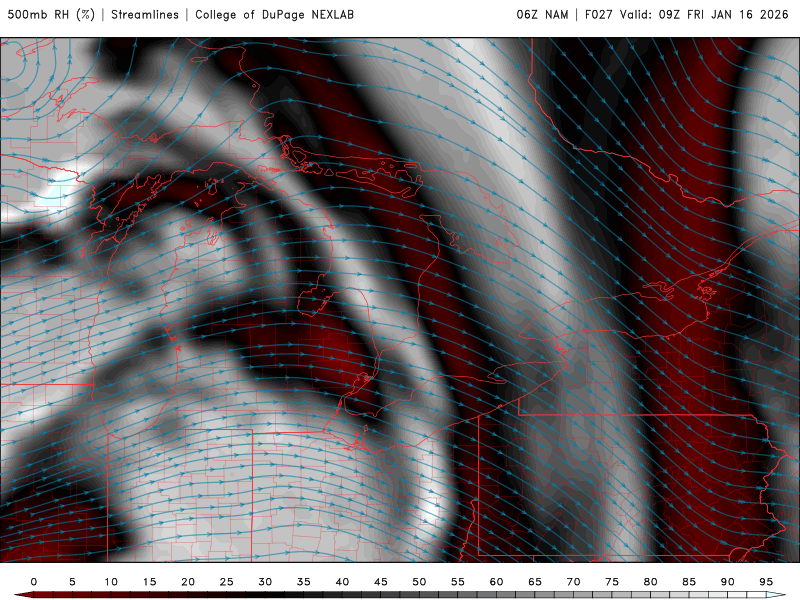Viewport: 800px width, 600px height.
Task: Click the "F027" forecast hour text
Action: (x=598, y=14)
